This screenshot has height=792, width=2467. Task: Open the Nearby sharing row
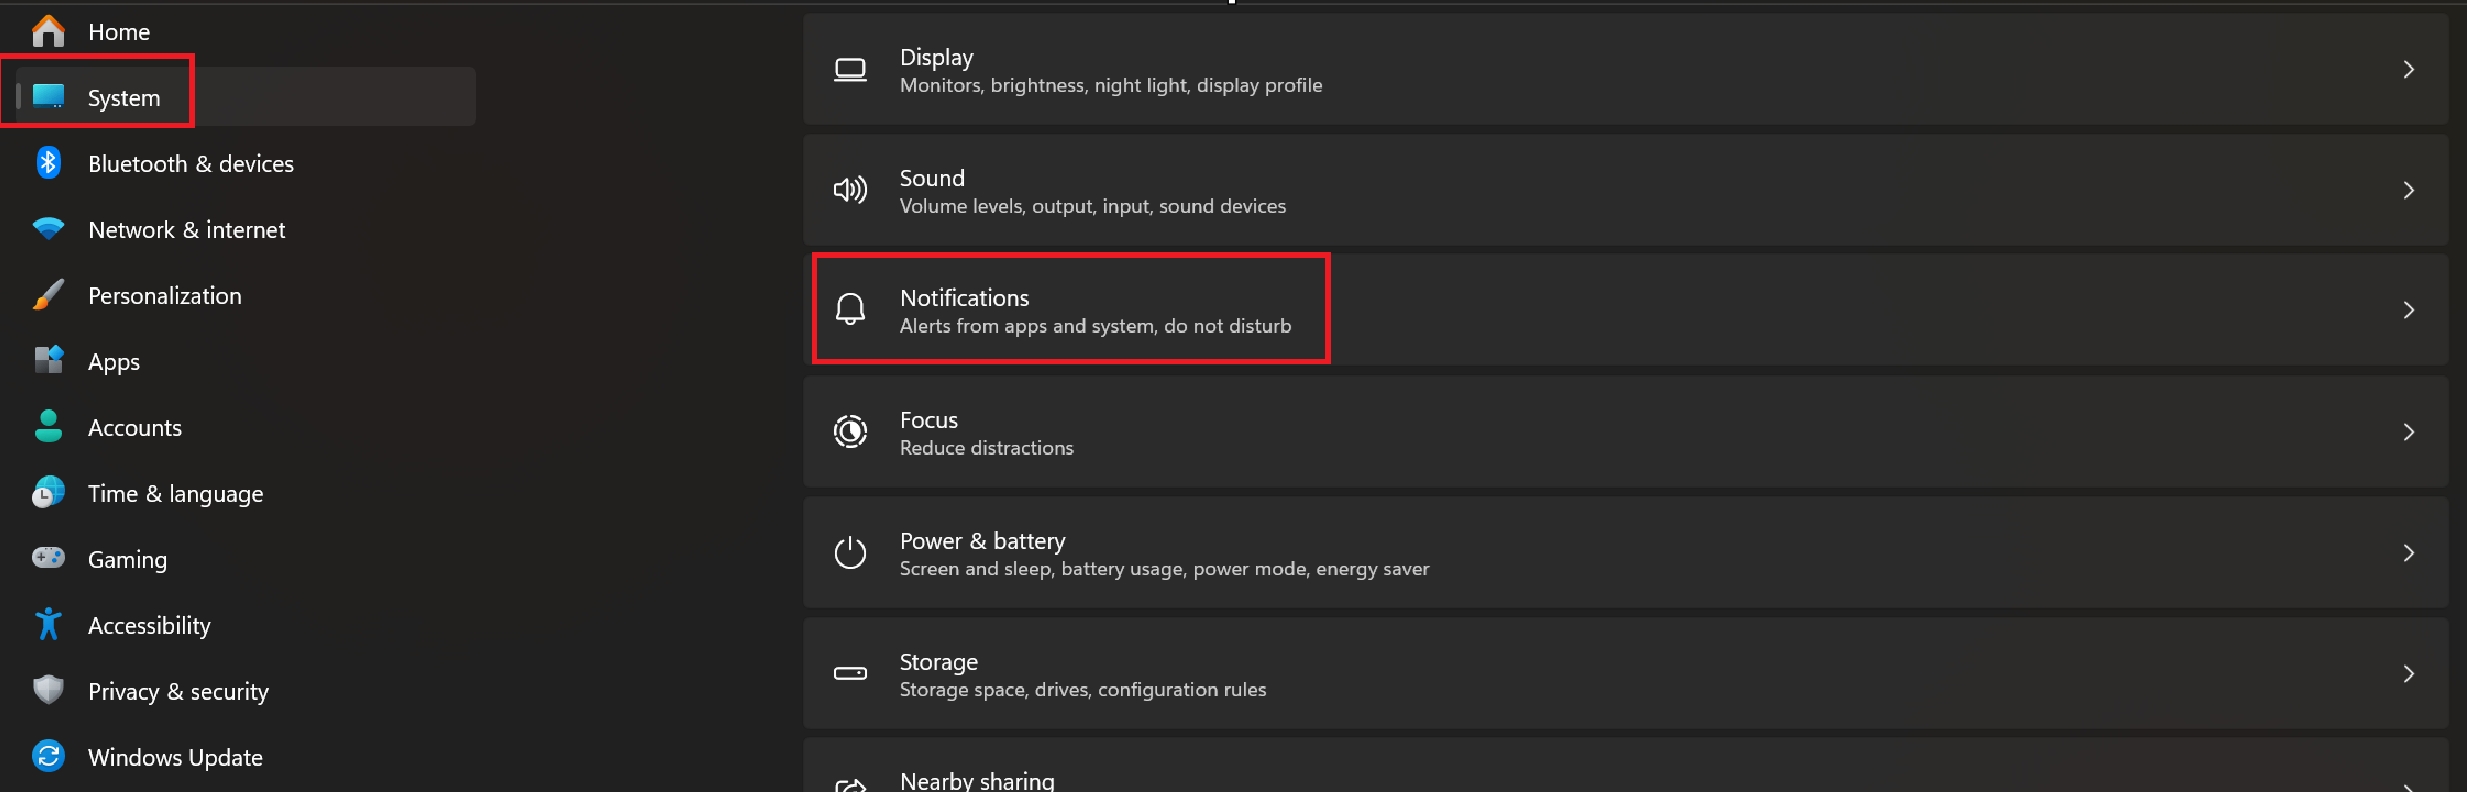coord(977,780)
